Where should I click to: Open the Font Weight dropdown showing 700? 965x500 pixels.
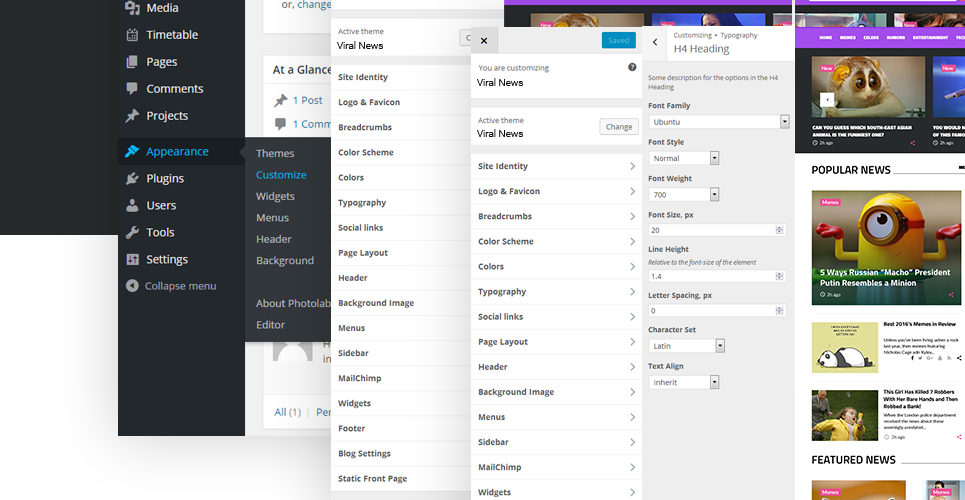click(683, 195)
